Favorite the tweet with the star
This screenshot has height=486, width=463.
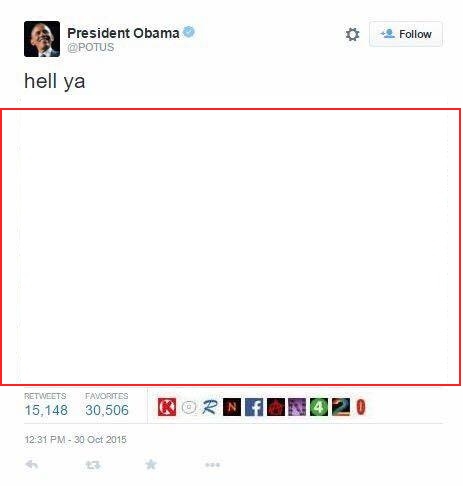[x=151, y=464]
